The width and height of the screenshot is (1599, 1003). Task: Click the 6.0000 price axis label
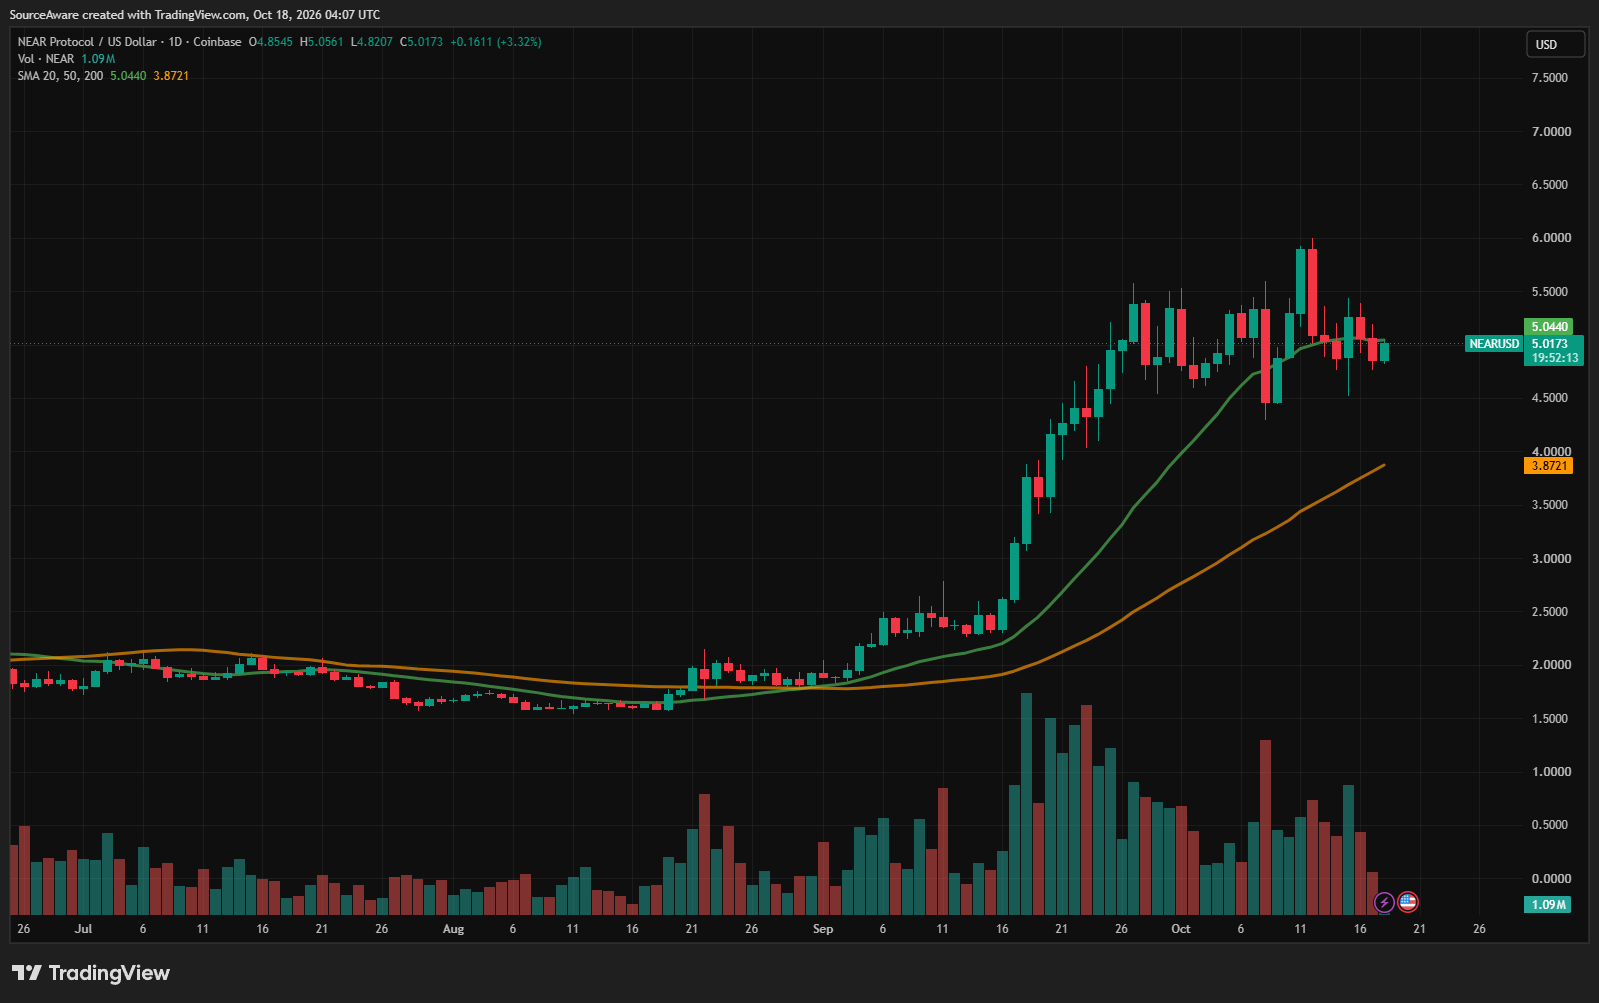pos(1551,238)
